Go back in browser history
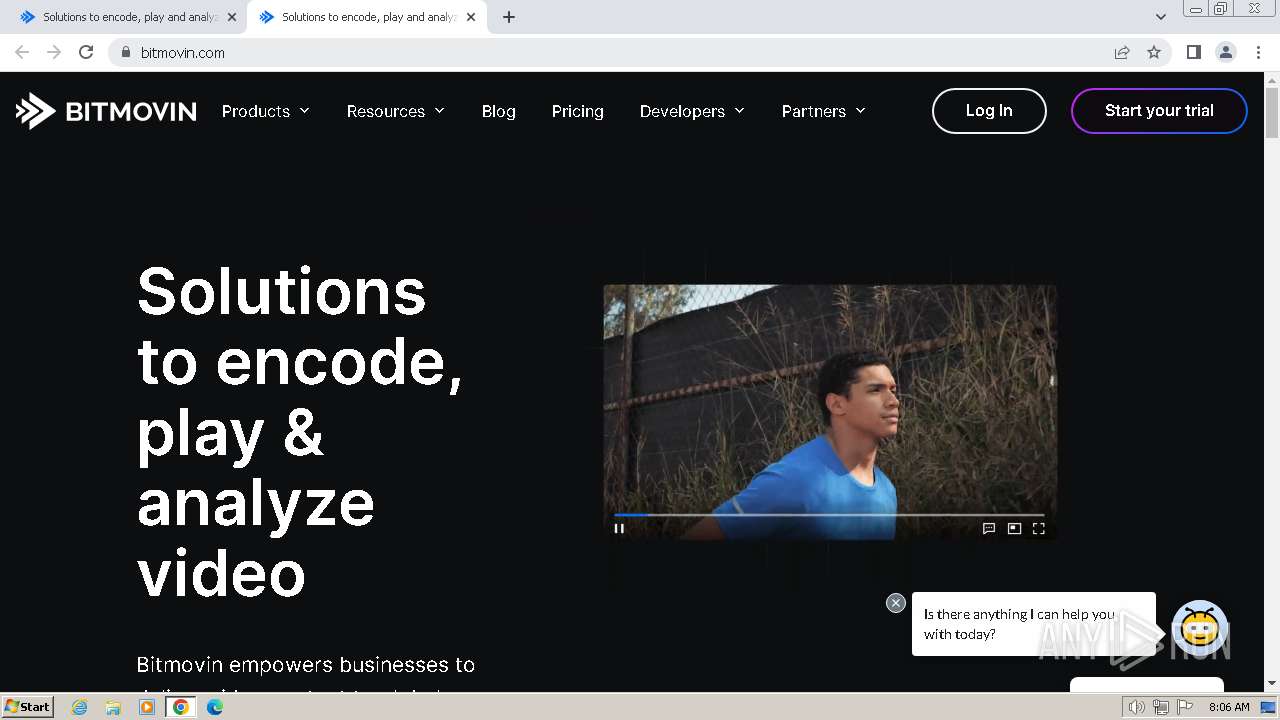1280x720 pixels. point(22,52)
